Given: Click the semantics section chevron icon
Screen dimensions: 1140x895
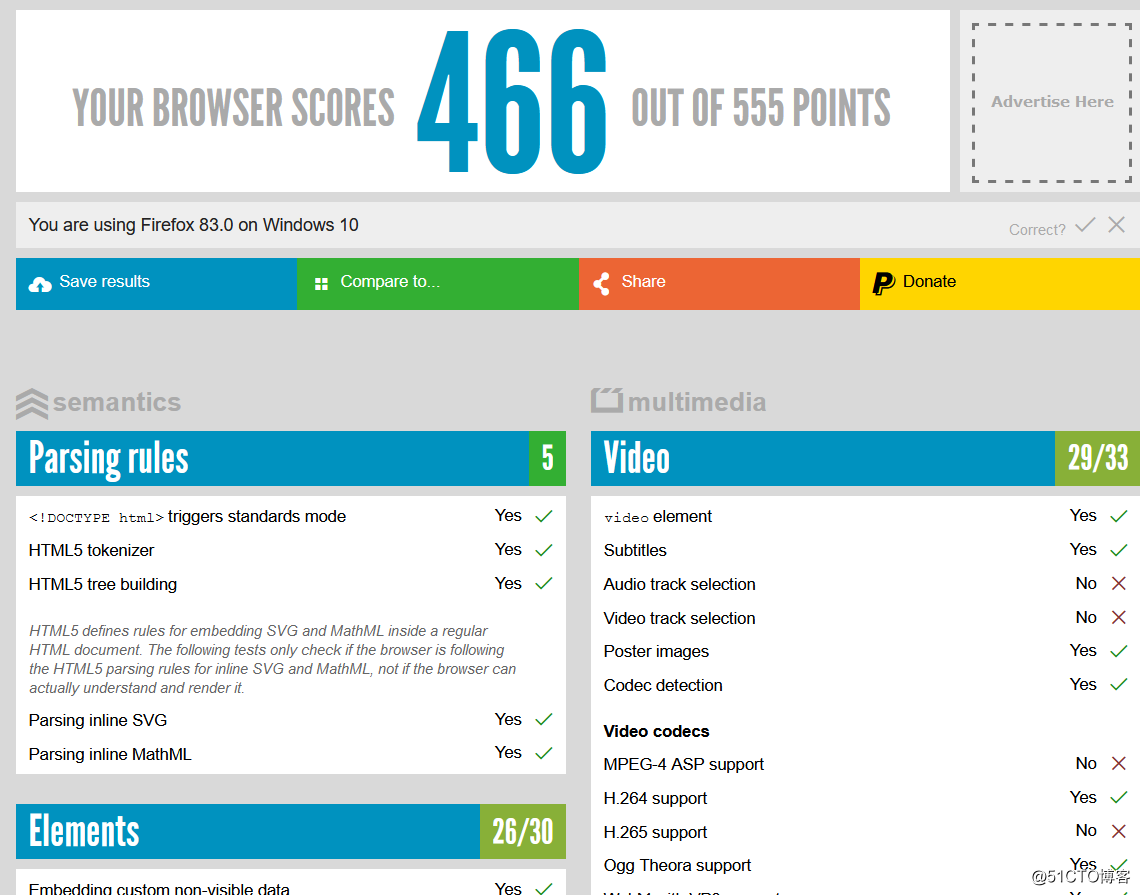Looking at the screenshot, I should [33, 402].
